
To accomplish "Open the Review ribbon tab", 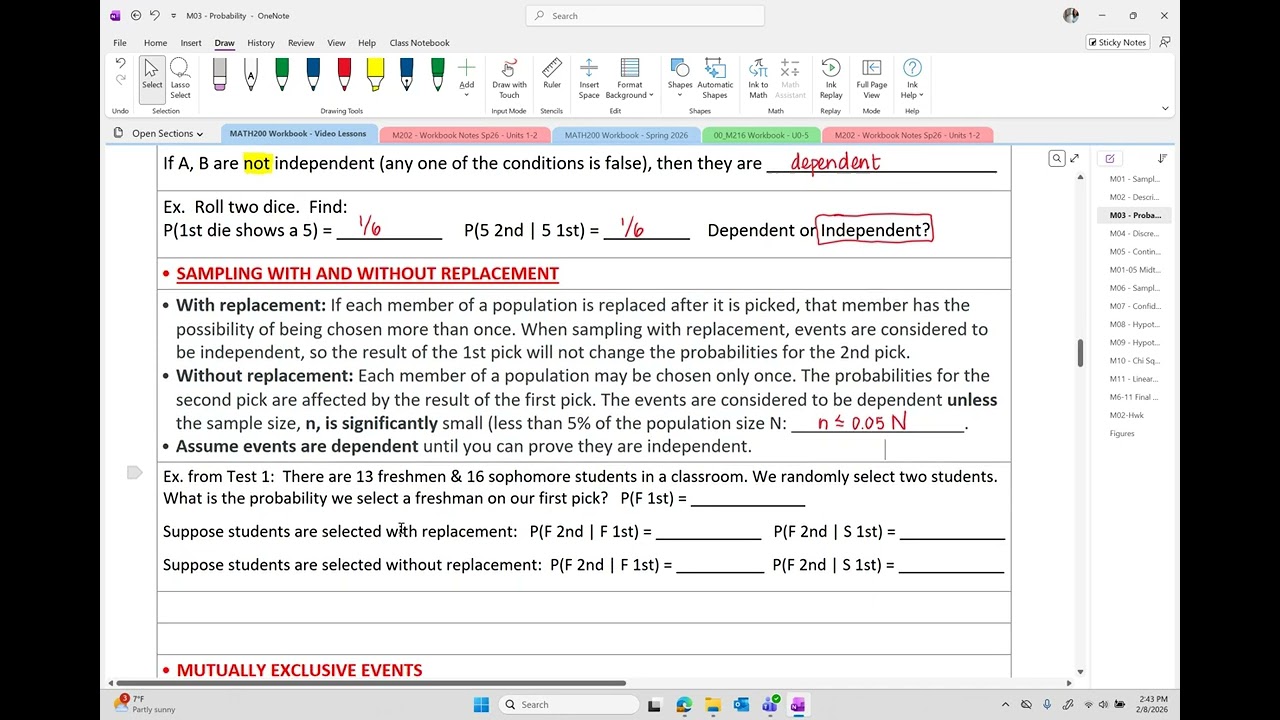I will click(x=301, y=43).
